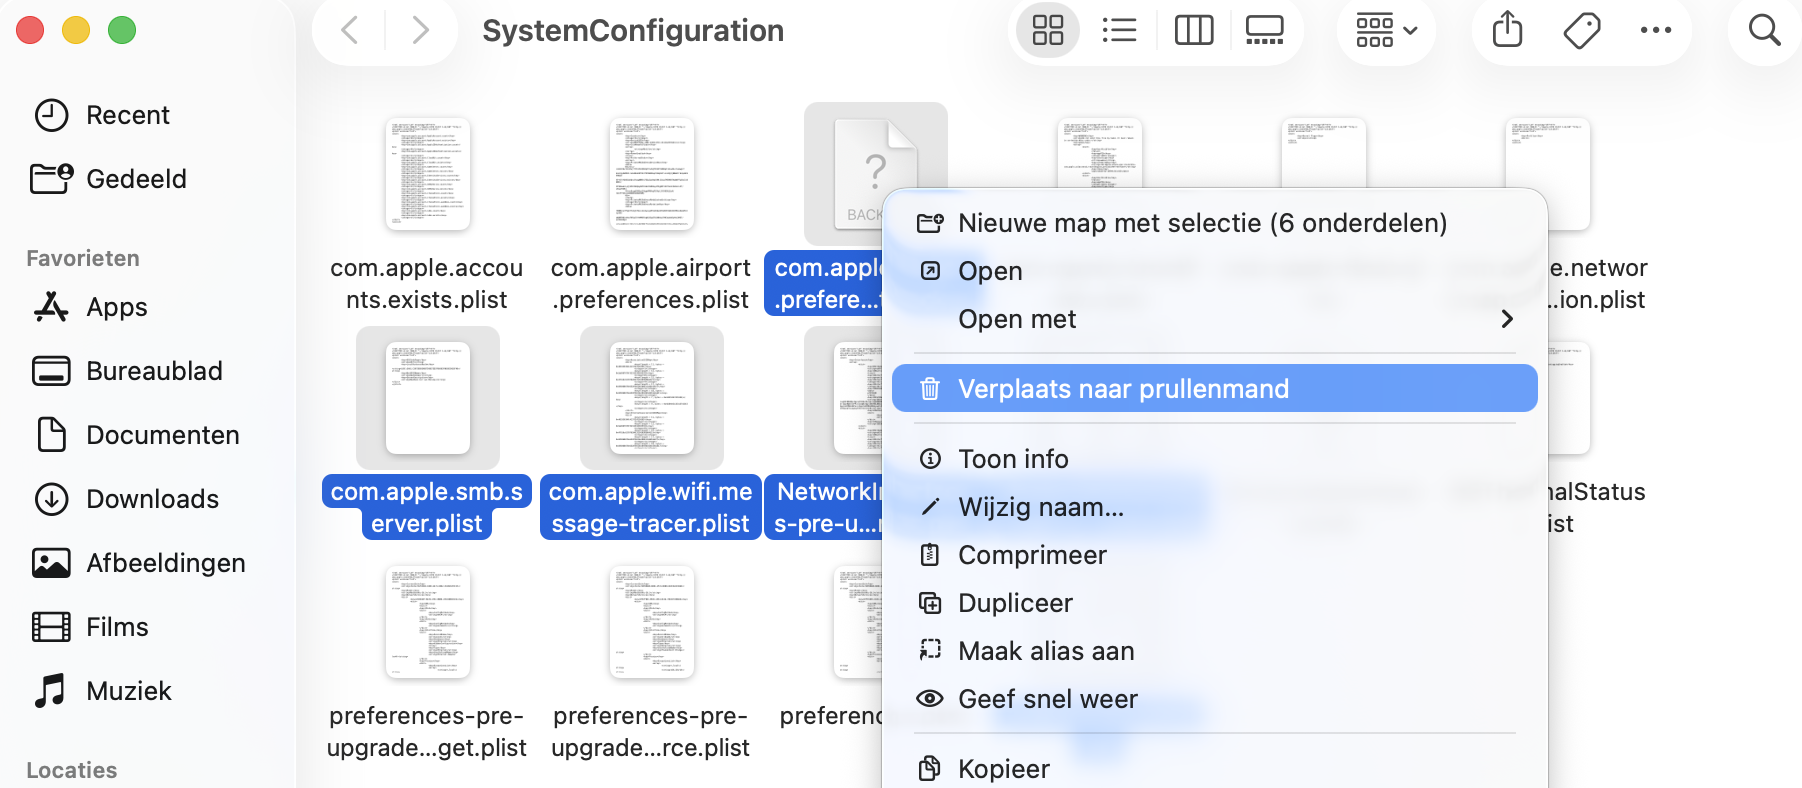Choose Open in the context menu
The image size is (1802, 788).
coord(1215,271)
